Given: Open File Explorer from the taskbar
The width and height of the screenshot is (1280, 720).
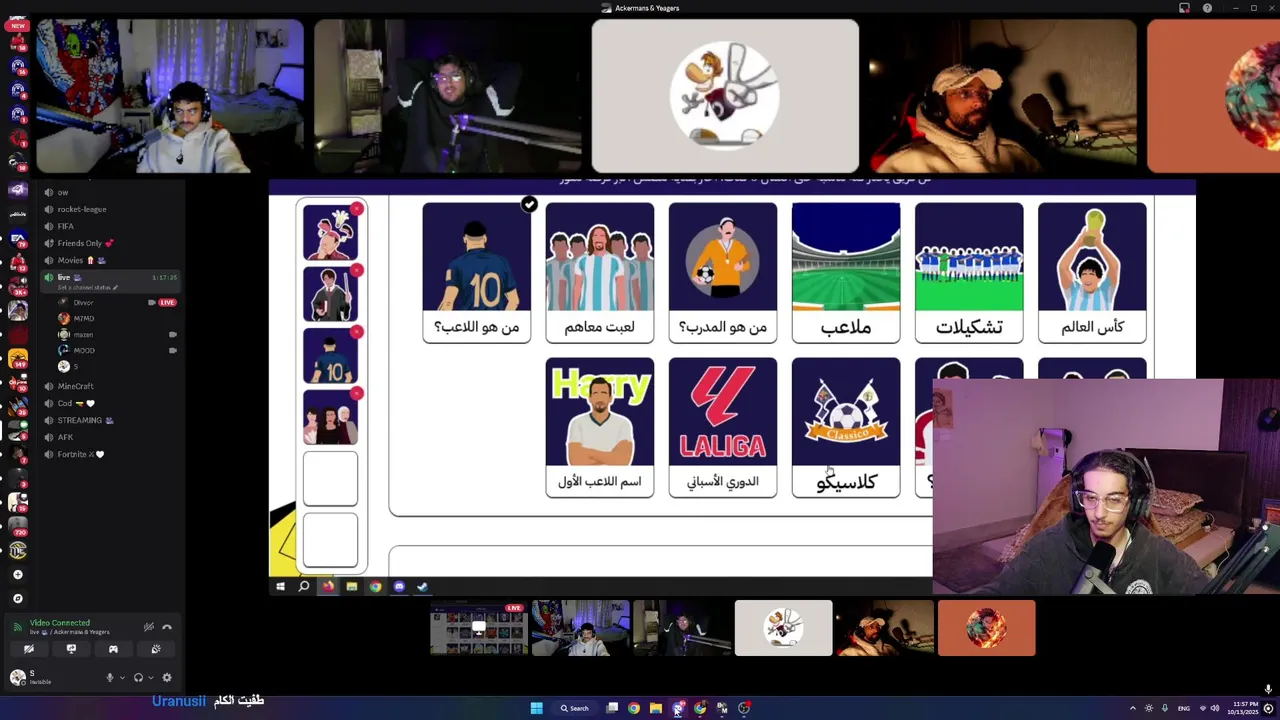Looking at the screenshot, I should click(656, 708).
